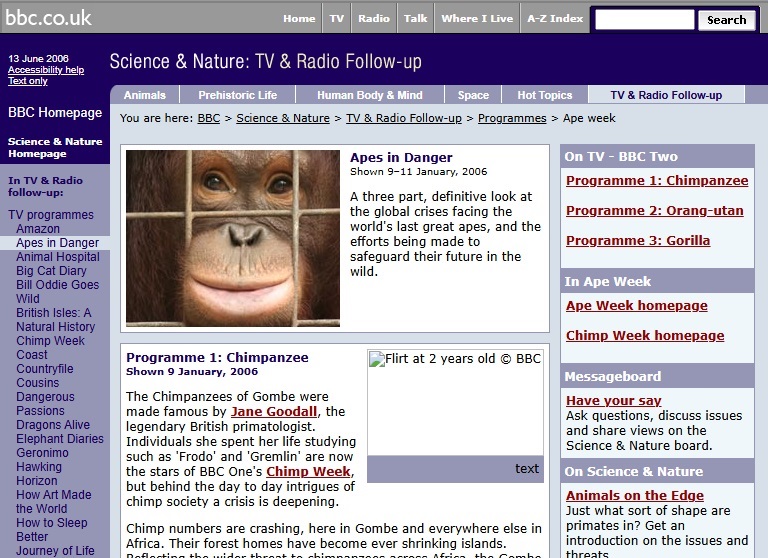
Task: Click Programmes in the breadcrumb
Action: (x=512, y=118)
